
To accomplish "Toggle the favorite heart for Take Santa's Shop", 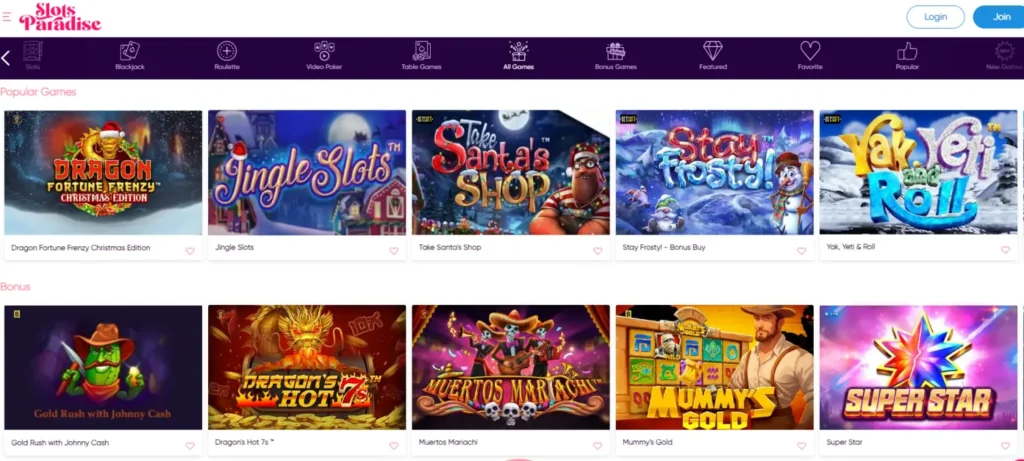I will 598,251.
